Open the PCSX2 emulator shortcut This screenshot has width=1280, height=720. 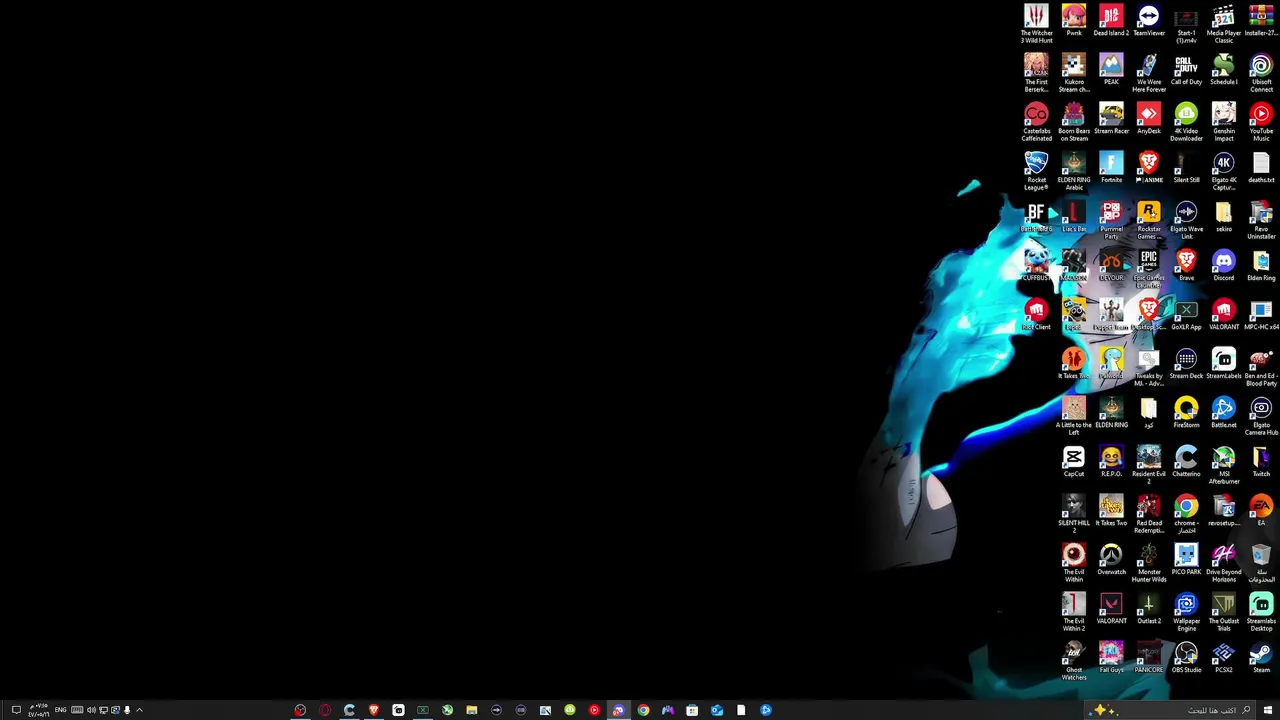1223,658
